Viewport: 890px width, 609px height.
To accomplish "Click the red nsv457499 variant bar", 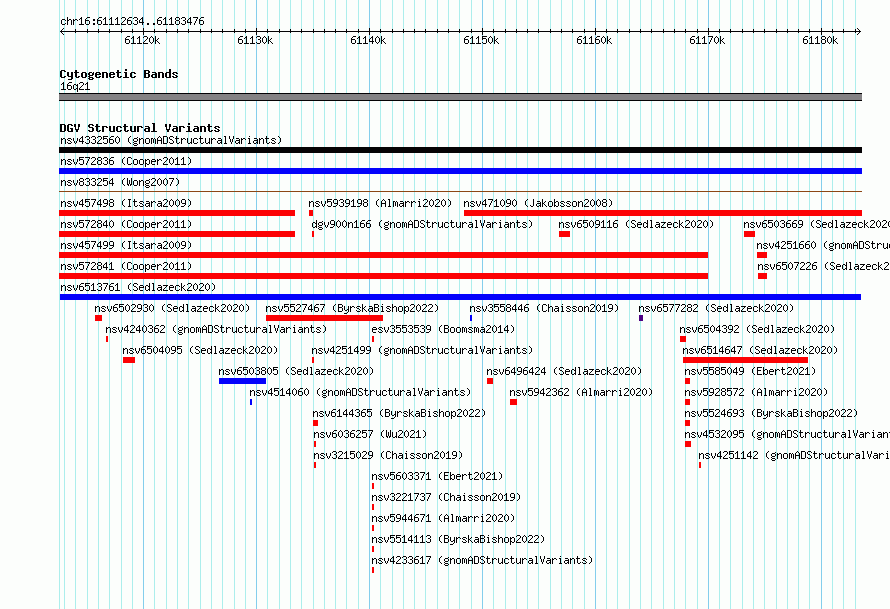I will (384, 255).
